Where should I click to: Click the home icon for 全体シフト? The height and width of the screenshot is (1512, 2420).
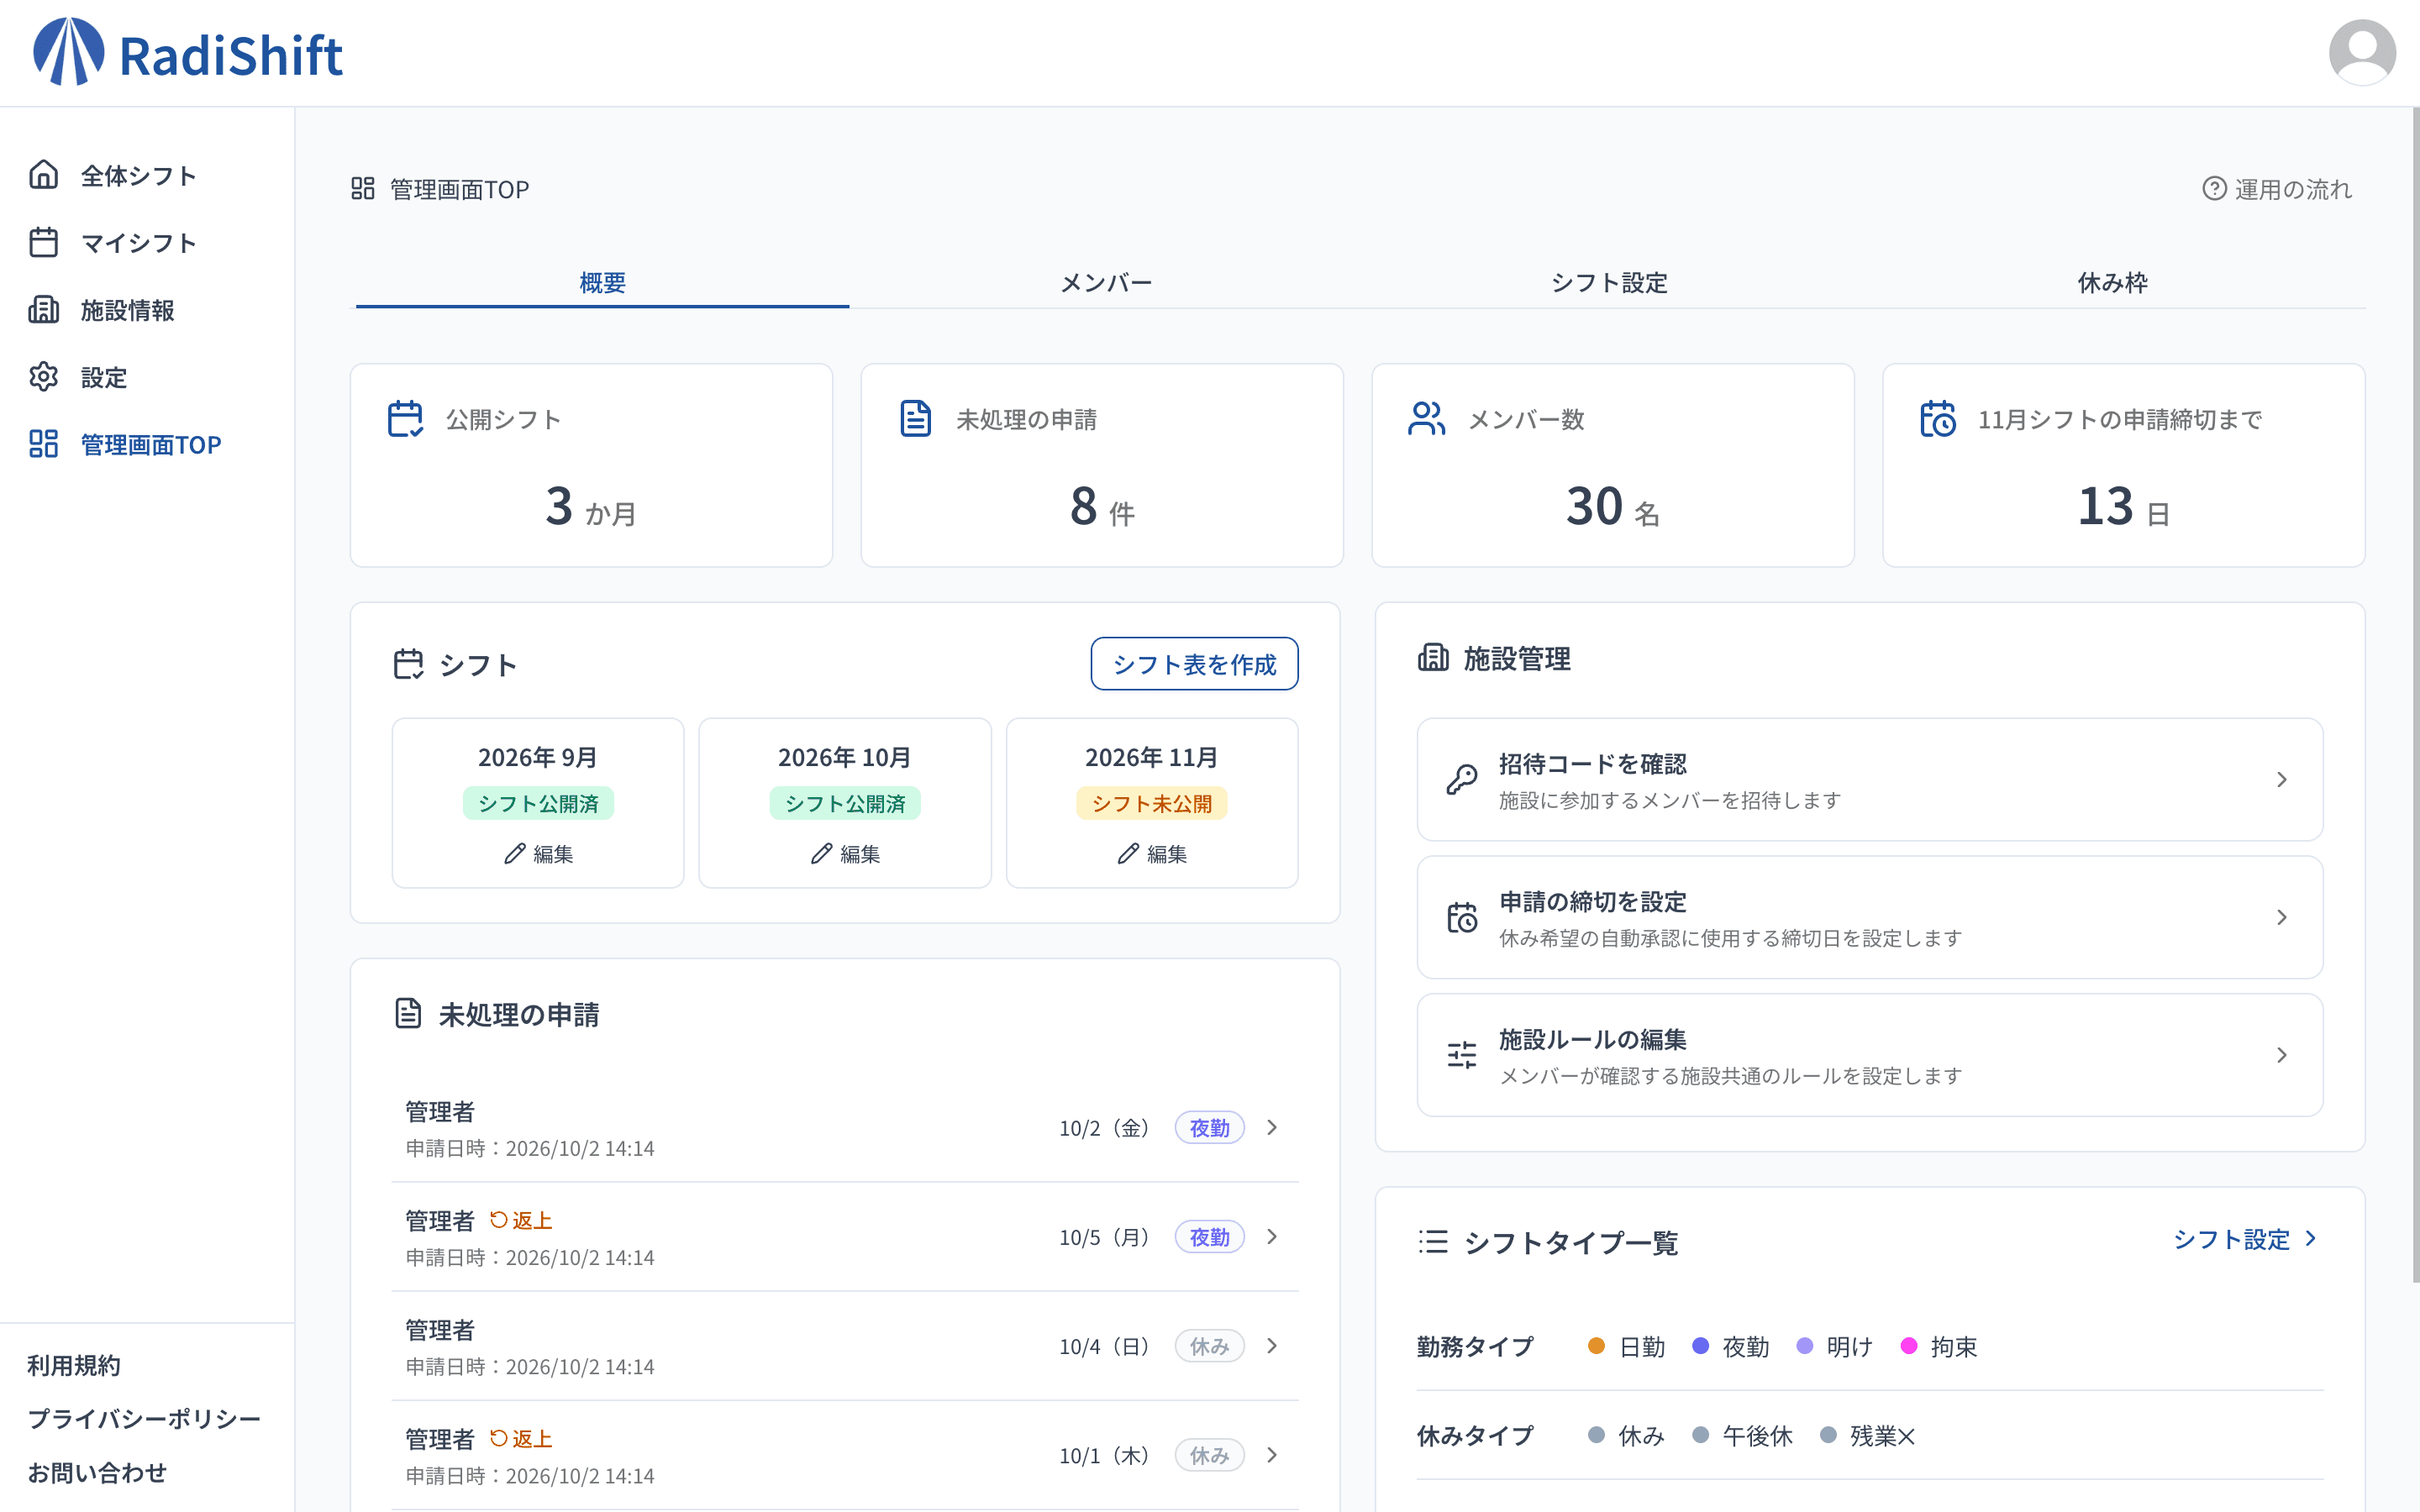[43, 175]
